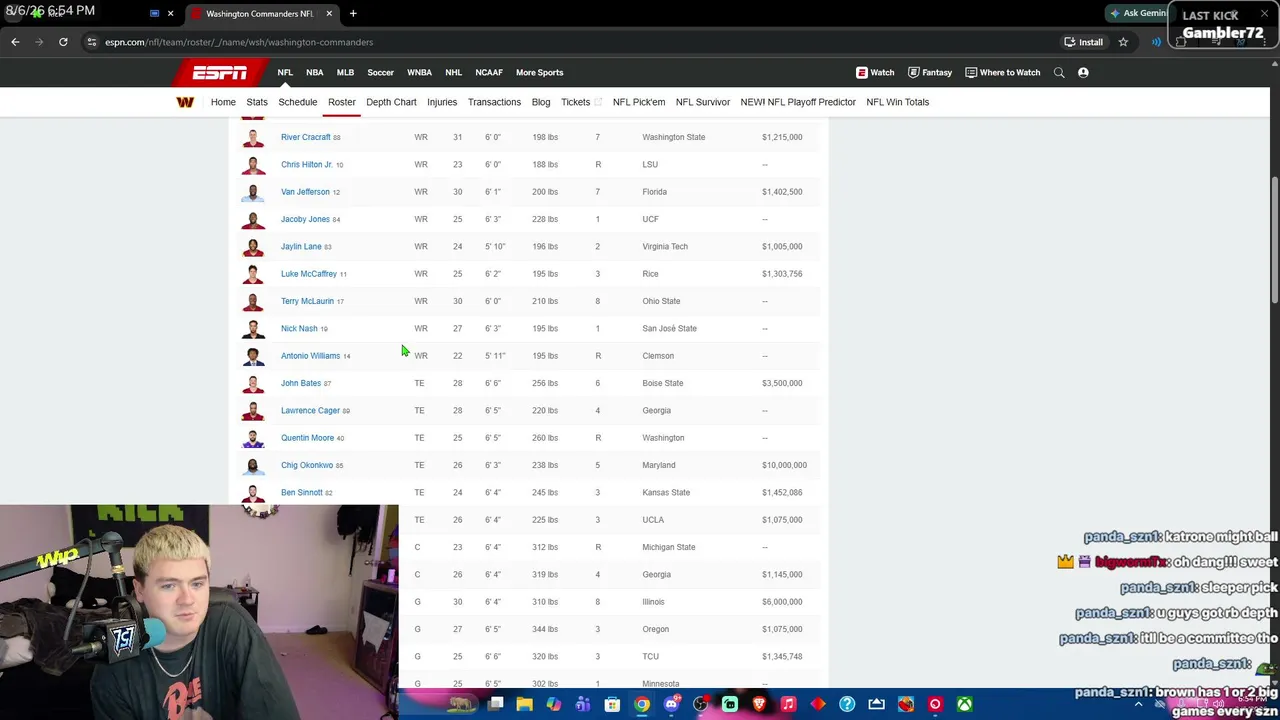Click Install app button in address bar
The height and width of the screenshot is (720, 1280).
(1083, 42)
